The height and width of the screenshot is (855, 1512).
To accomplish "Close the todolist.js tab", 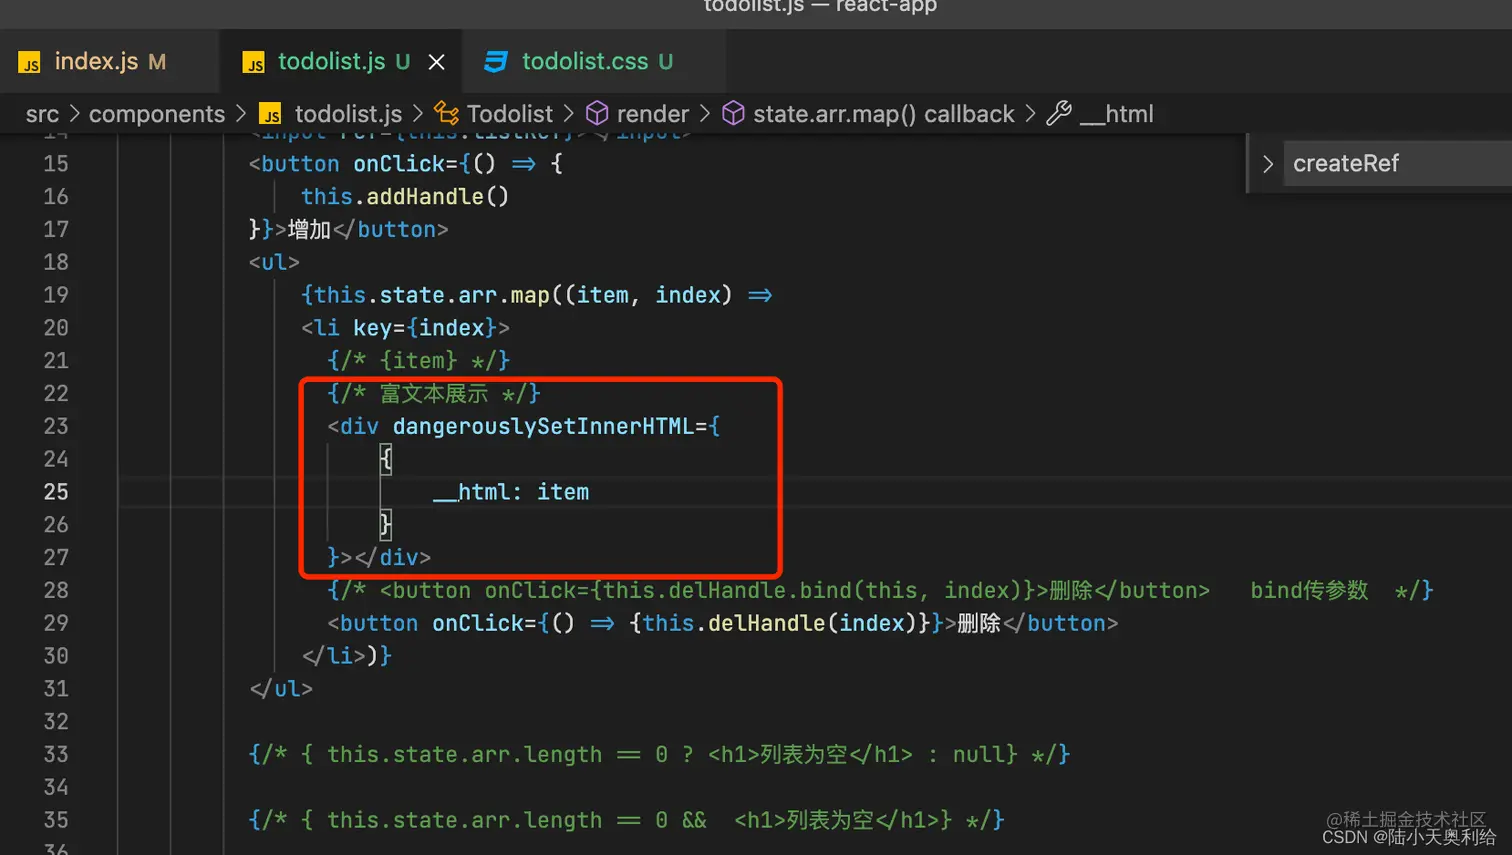I will (437, 62).
